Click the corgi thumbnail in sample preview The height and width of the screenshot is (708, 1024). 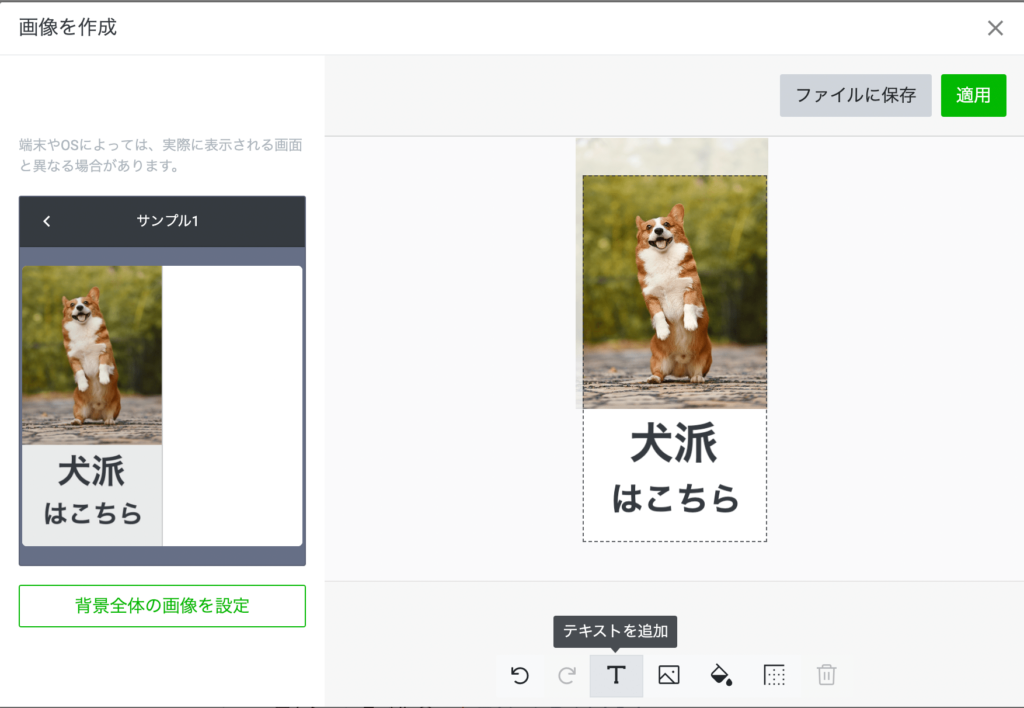92,355
